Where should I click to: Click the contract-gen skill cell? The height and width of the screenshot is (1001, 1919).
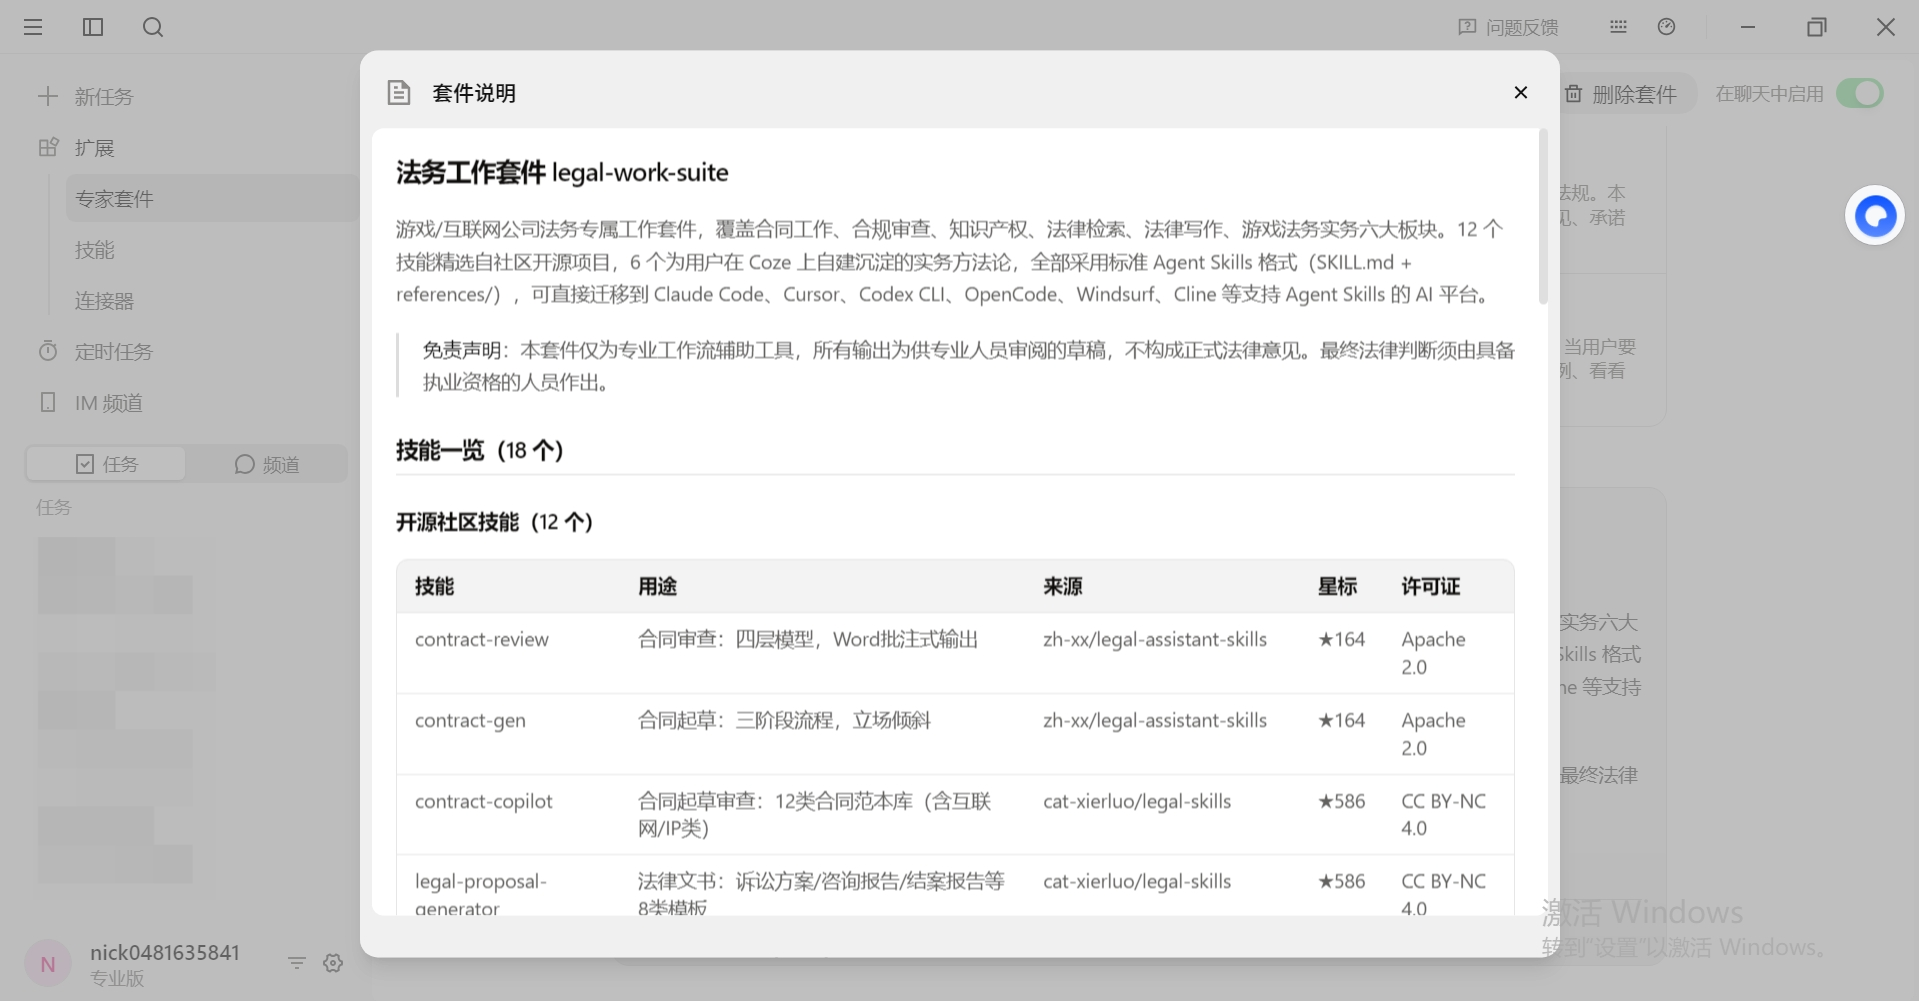coord(470,721)
